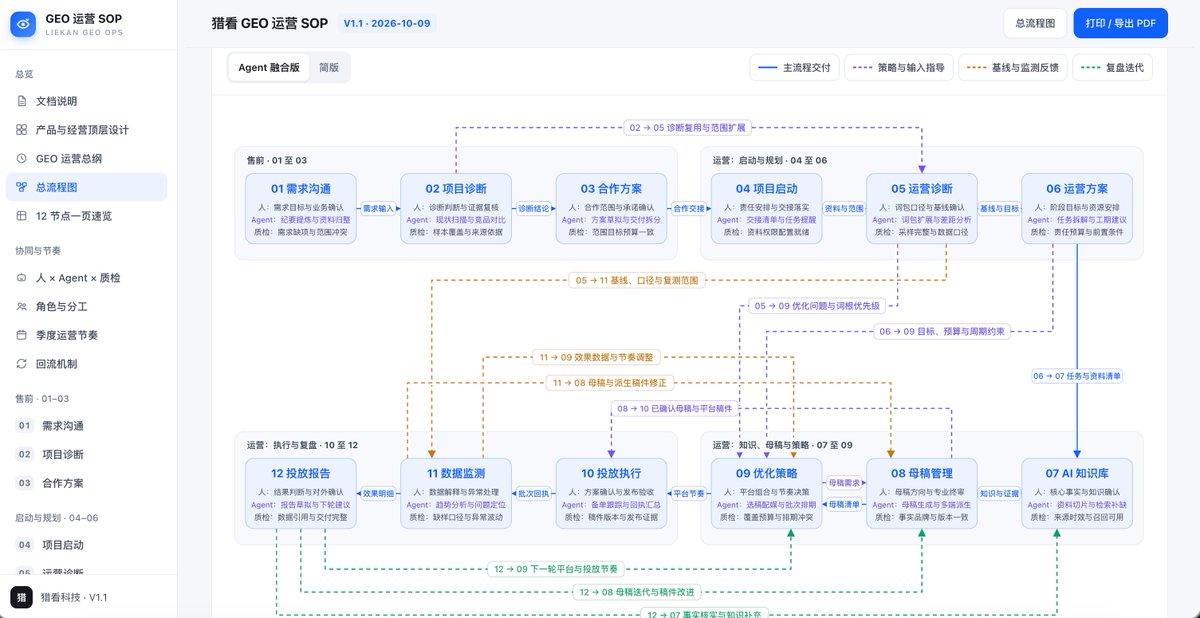Toggle the 基线与监测反馈 legend filter
The image size is (1200, 618).
1014,67
